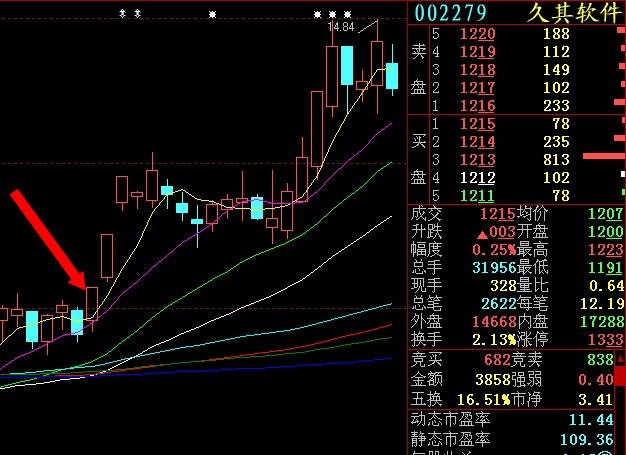Click the last cyan candlestick on the right
The width and height of the screenshot is (626, 455).
tap(392, 76)
